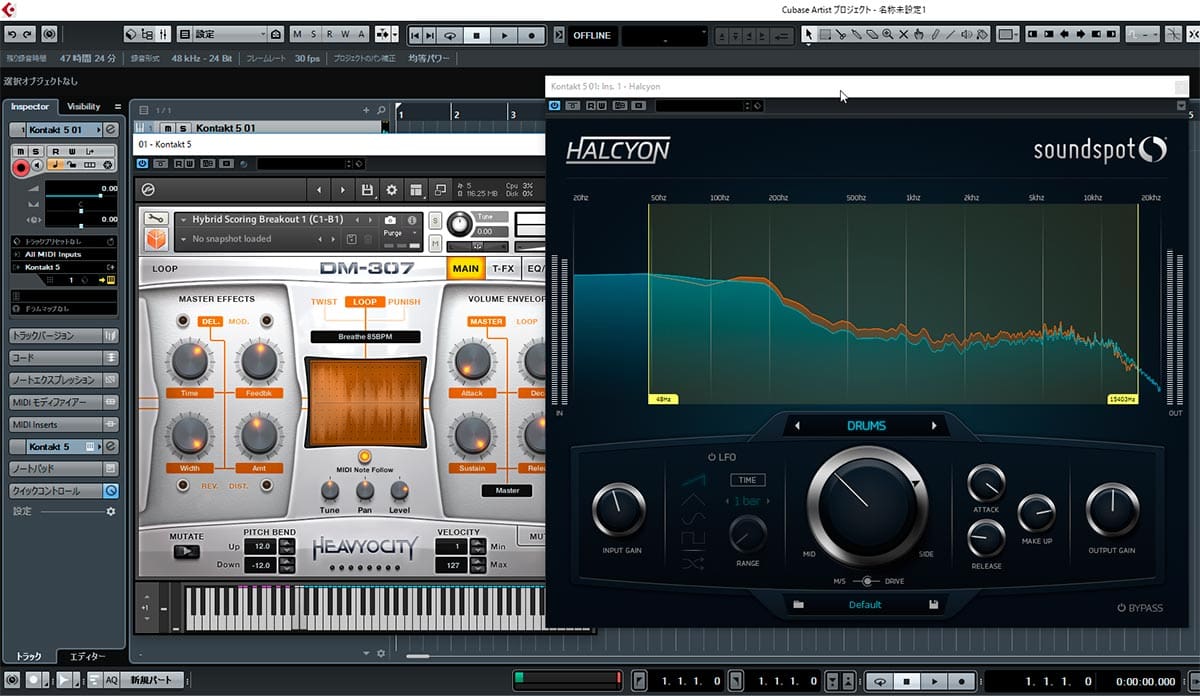
Task: Open the 設定 workspace dropdown
Action: (231, 34)
